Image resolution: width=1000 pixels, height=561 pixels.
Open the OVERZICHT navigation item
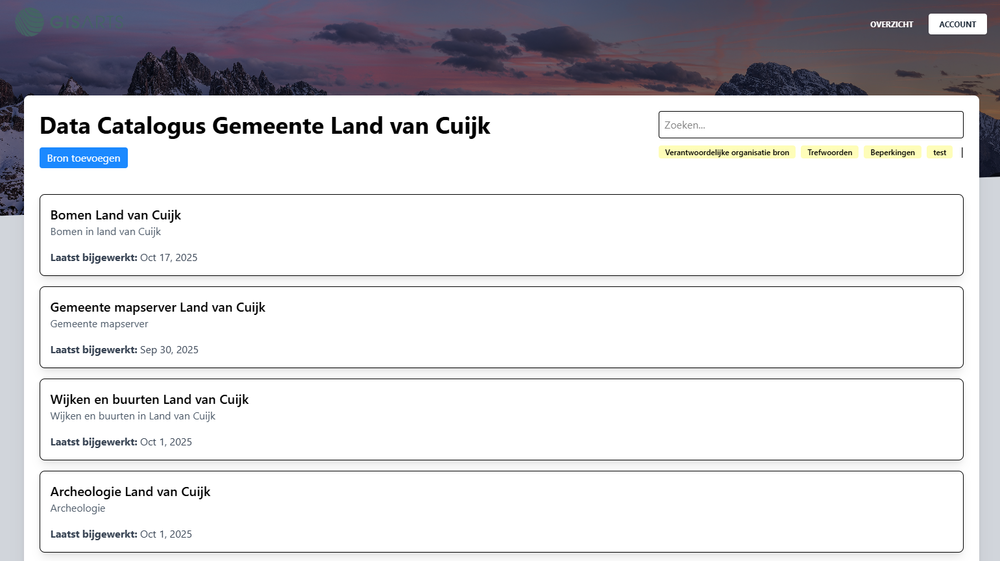(891, 24)
